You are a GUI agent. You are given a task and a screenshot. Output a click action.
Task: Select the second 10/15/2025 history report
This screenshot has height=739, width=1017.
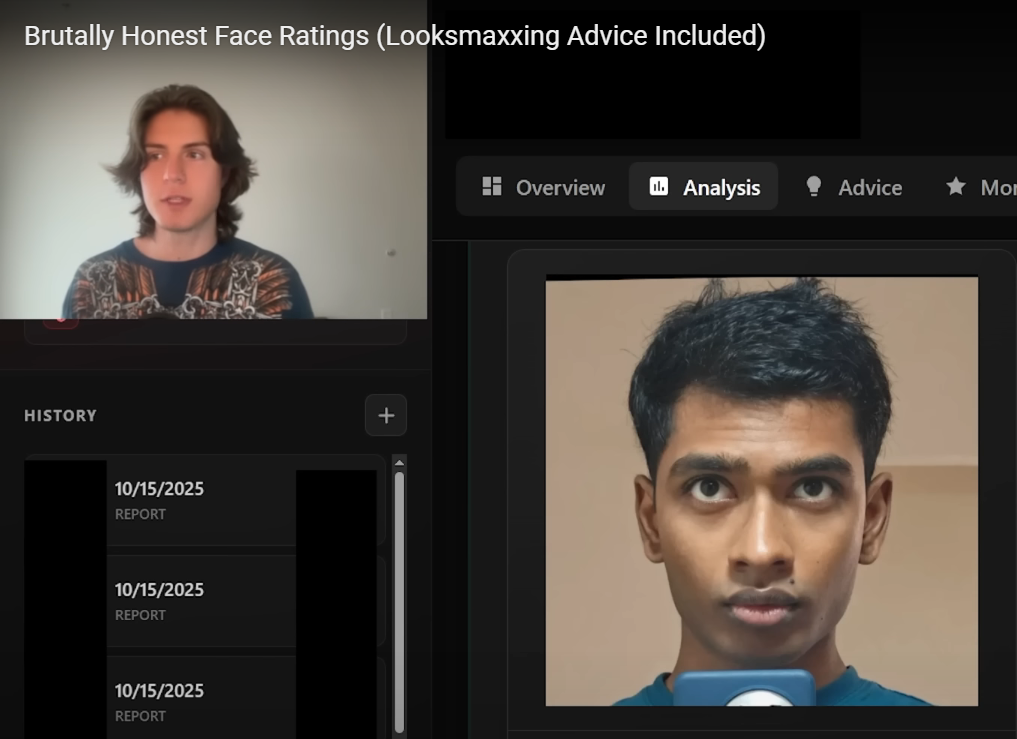click(160, 601)
